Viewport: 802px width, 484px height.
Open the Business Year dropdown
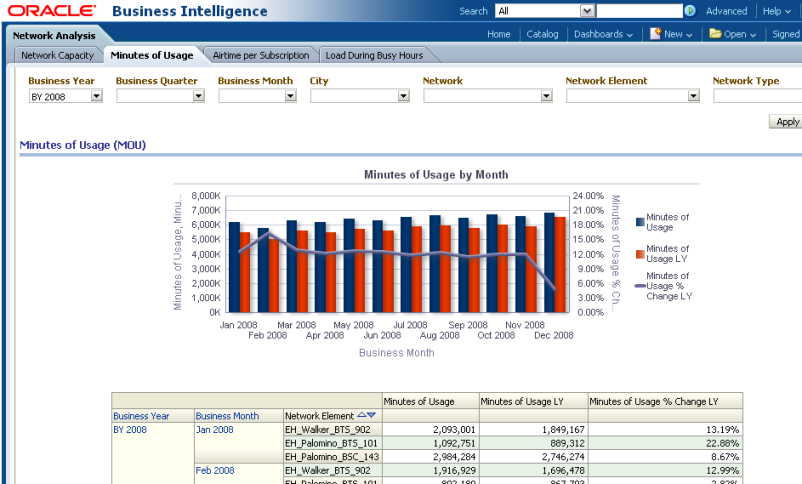coord(96,96)
